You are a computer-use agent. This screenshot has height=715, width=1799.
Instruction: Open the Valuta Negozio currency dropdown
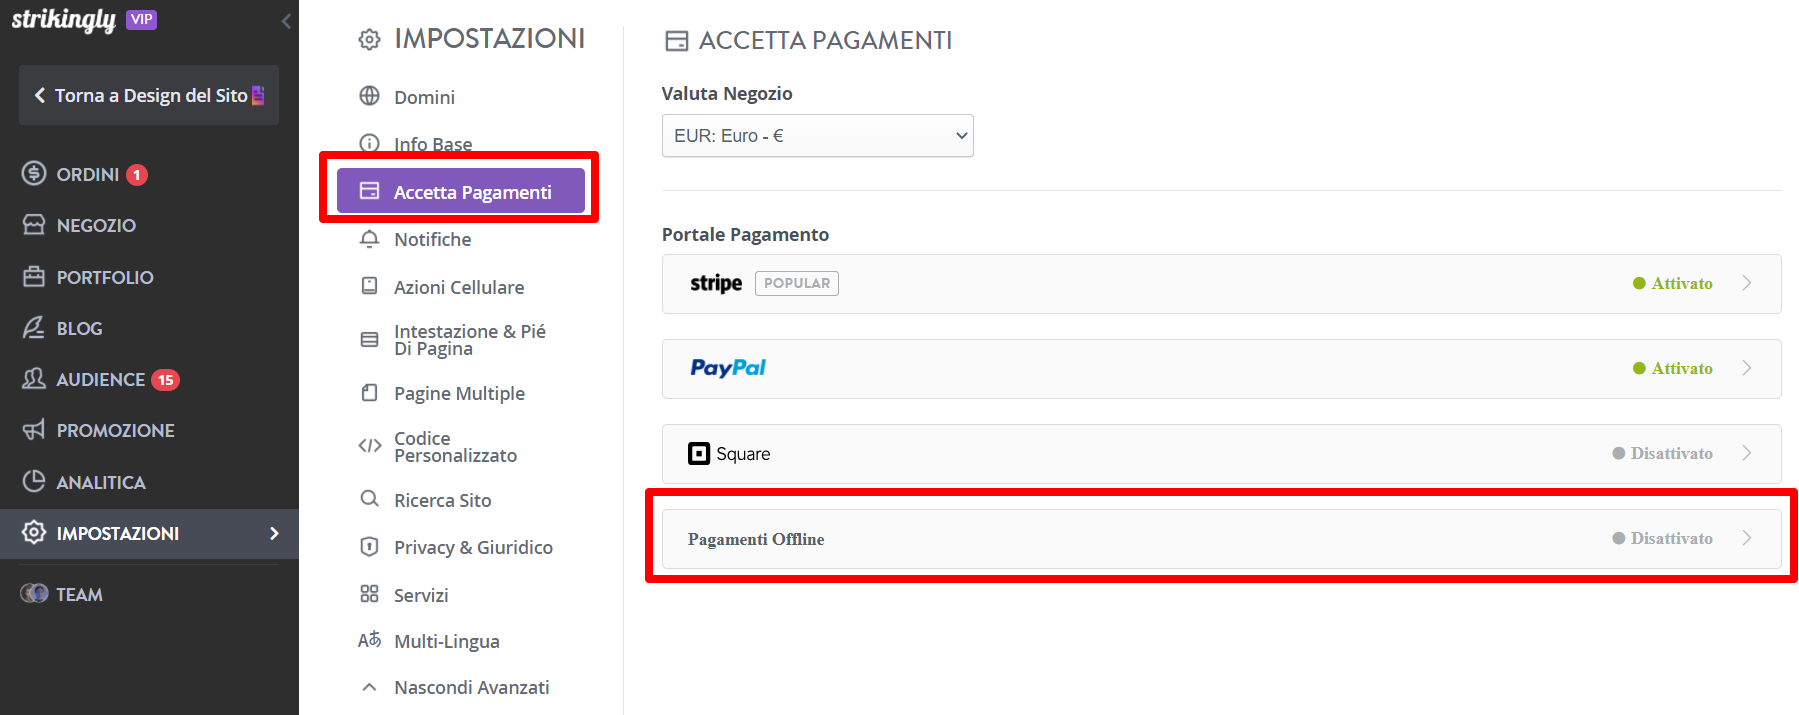tap(818, 136)
